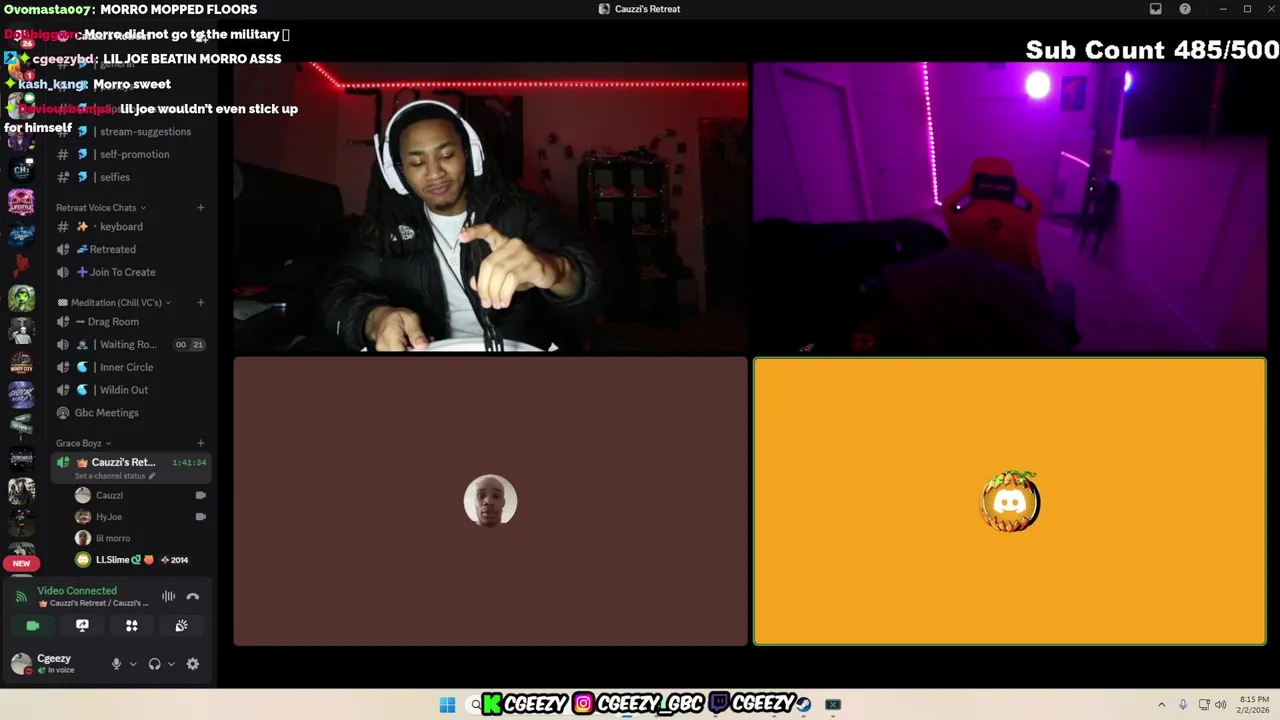Add channel to Retreat Voice Chats

[x=200, y=208]
